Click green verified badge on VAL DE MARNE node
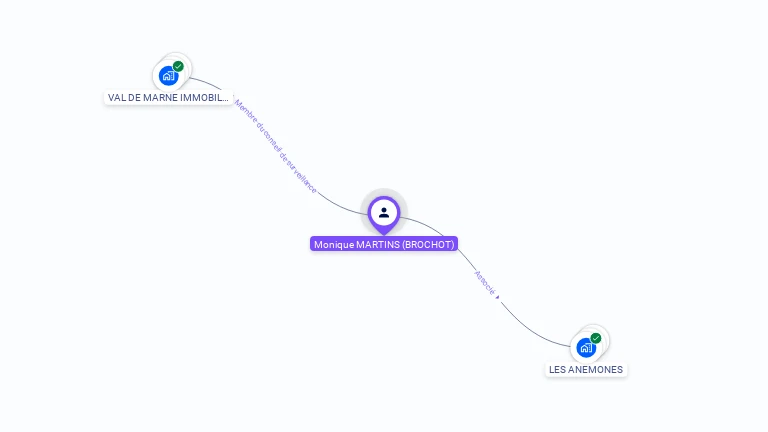The width and height of the screenshot is (768, 432). coord(178,66)
